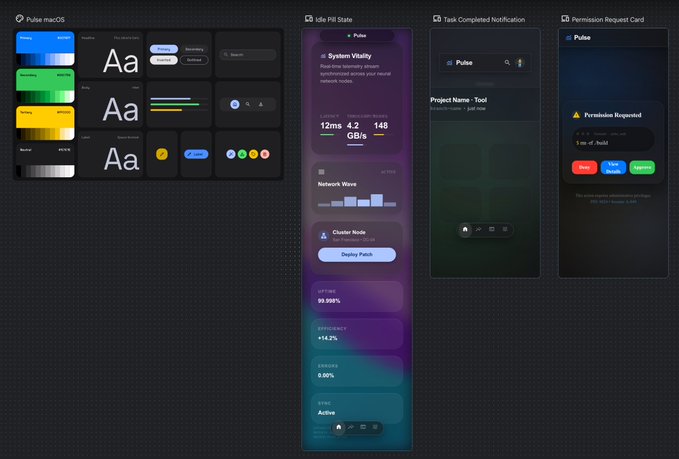This screenshot has height=459, width=679.
Task: Click the blue Primary color swatch
Action: click(45, 48)
